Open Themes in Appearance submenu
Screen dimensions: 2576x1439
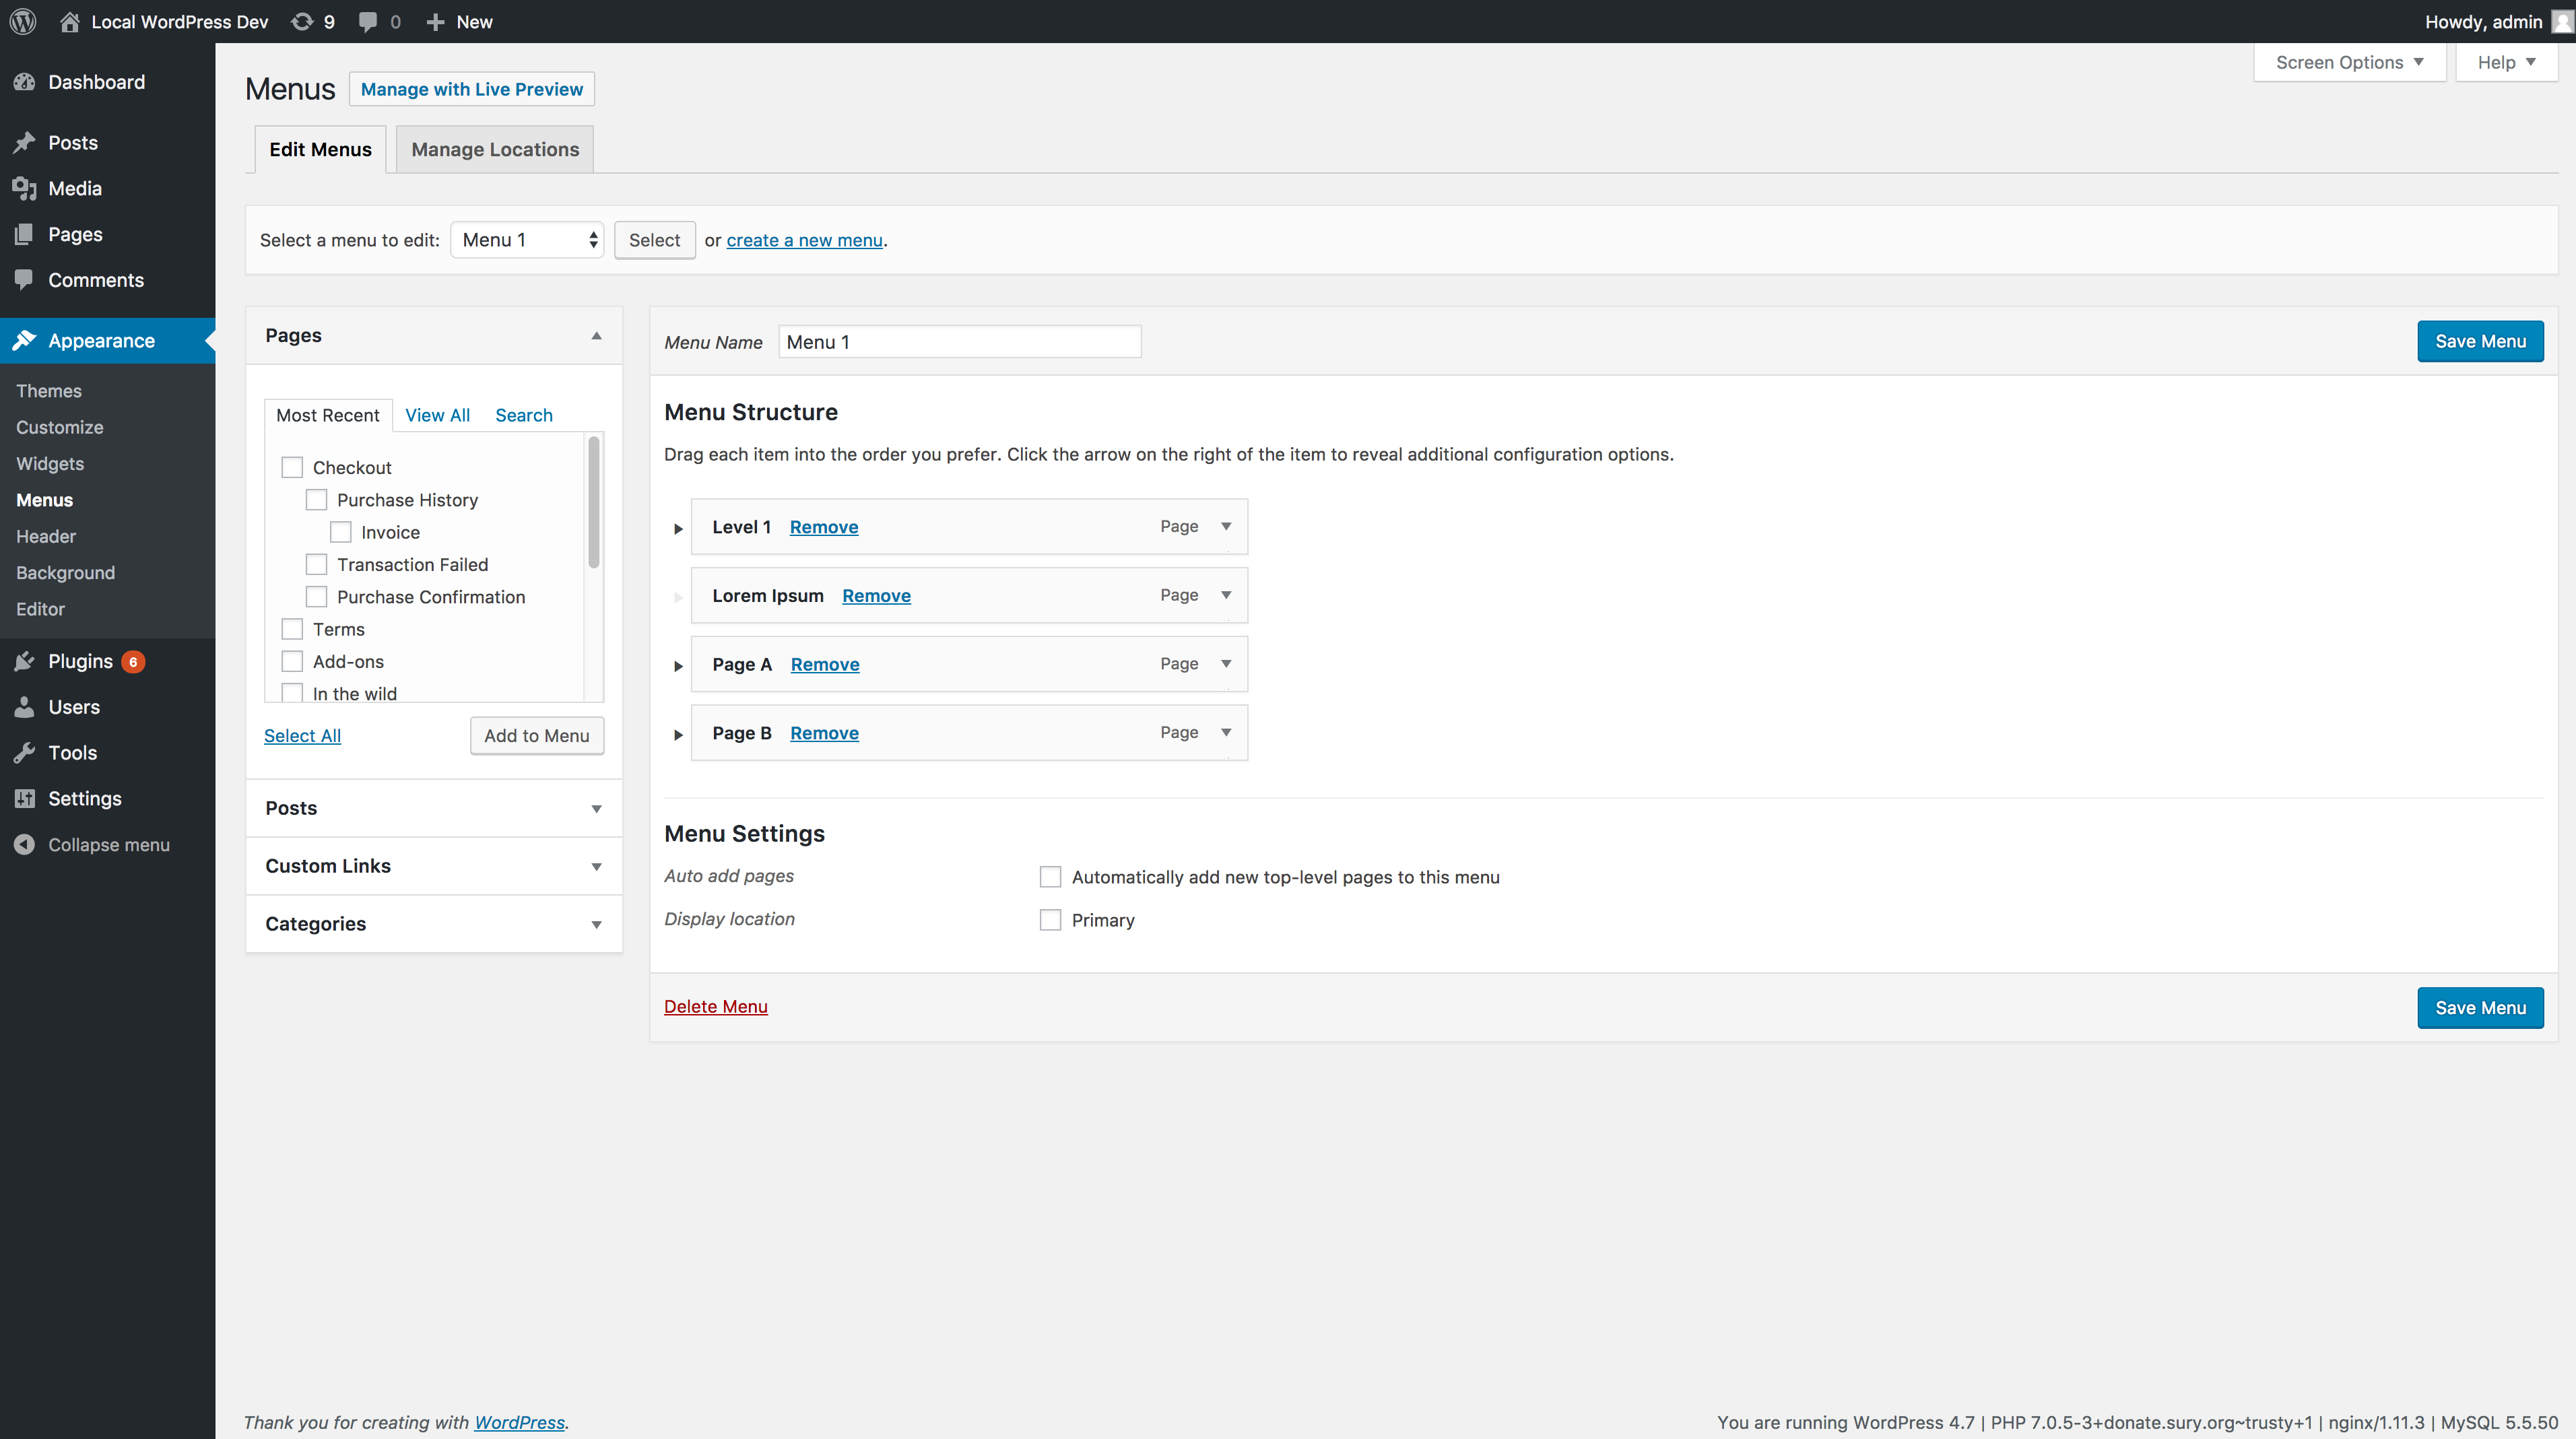(49, 391)
